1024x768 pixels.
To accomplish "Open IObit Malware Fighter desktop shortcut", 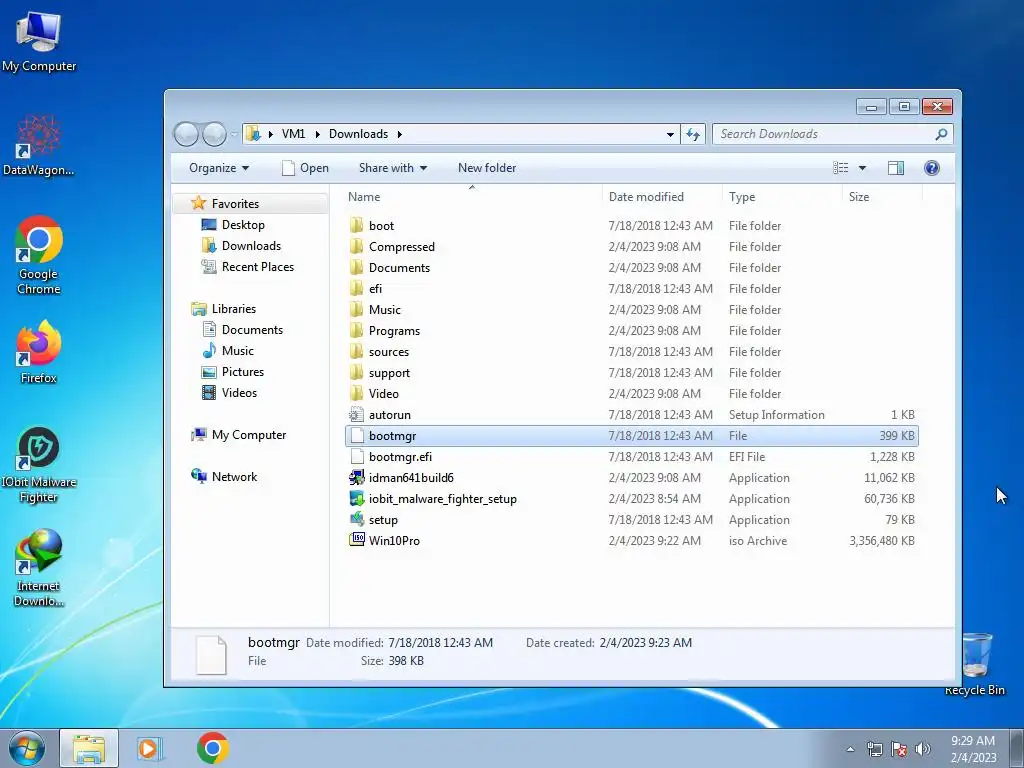I will tap(39, 465).
